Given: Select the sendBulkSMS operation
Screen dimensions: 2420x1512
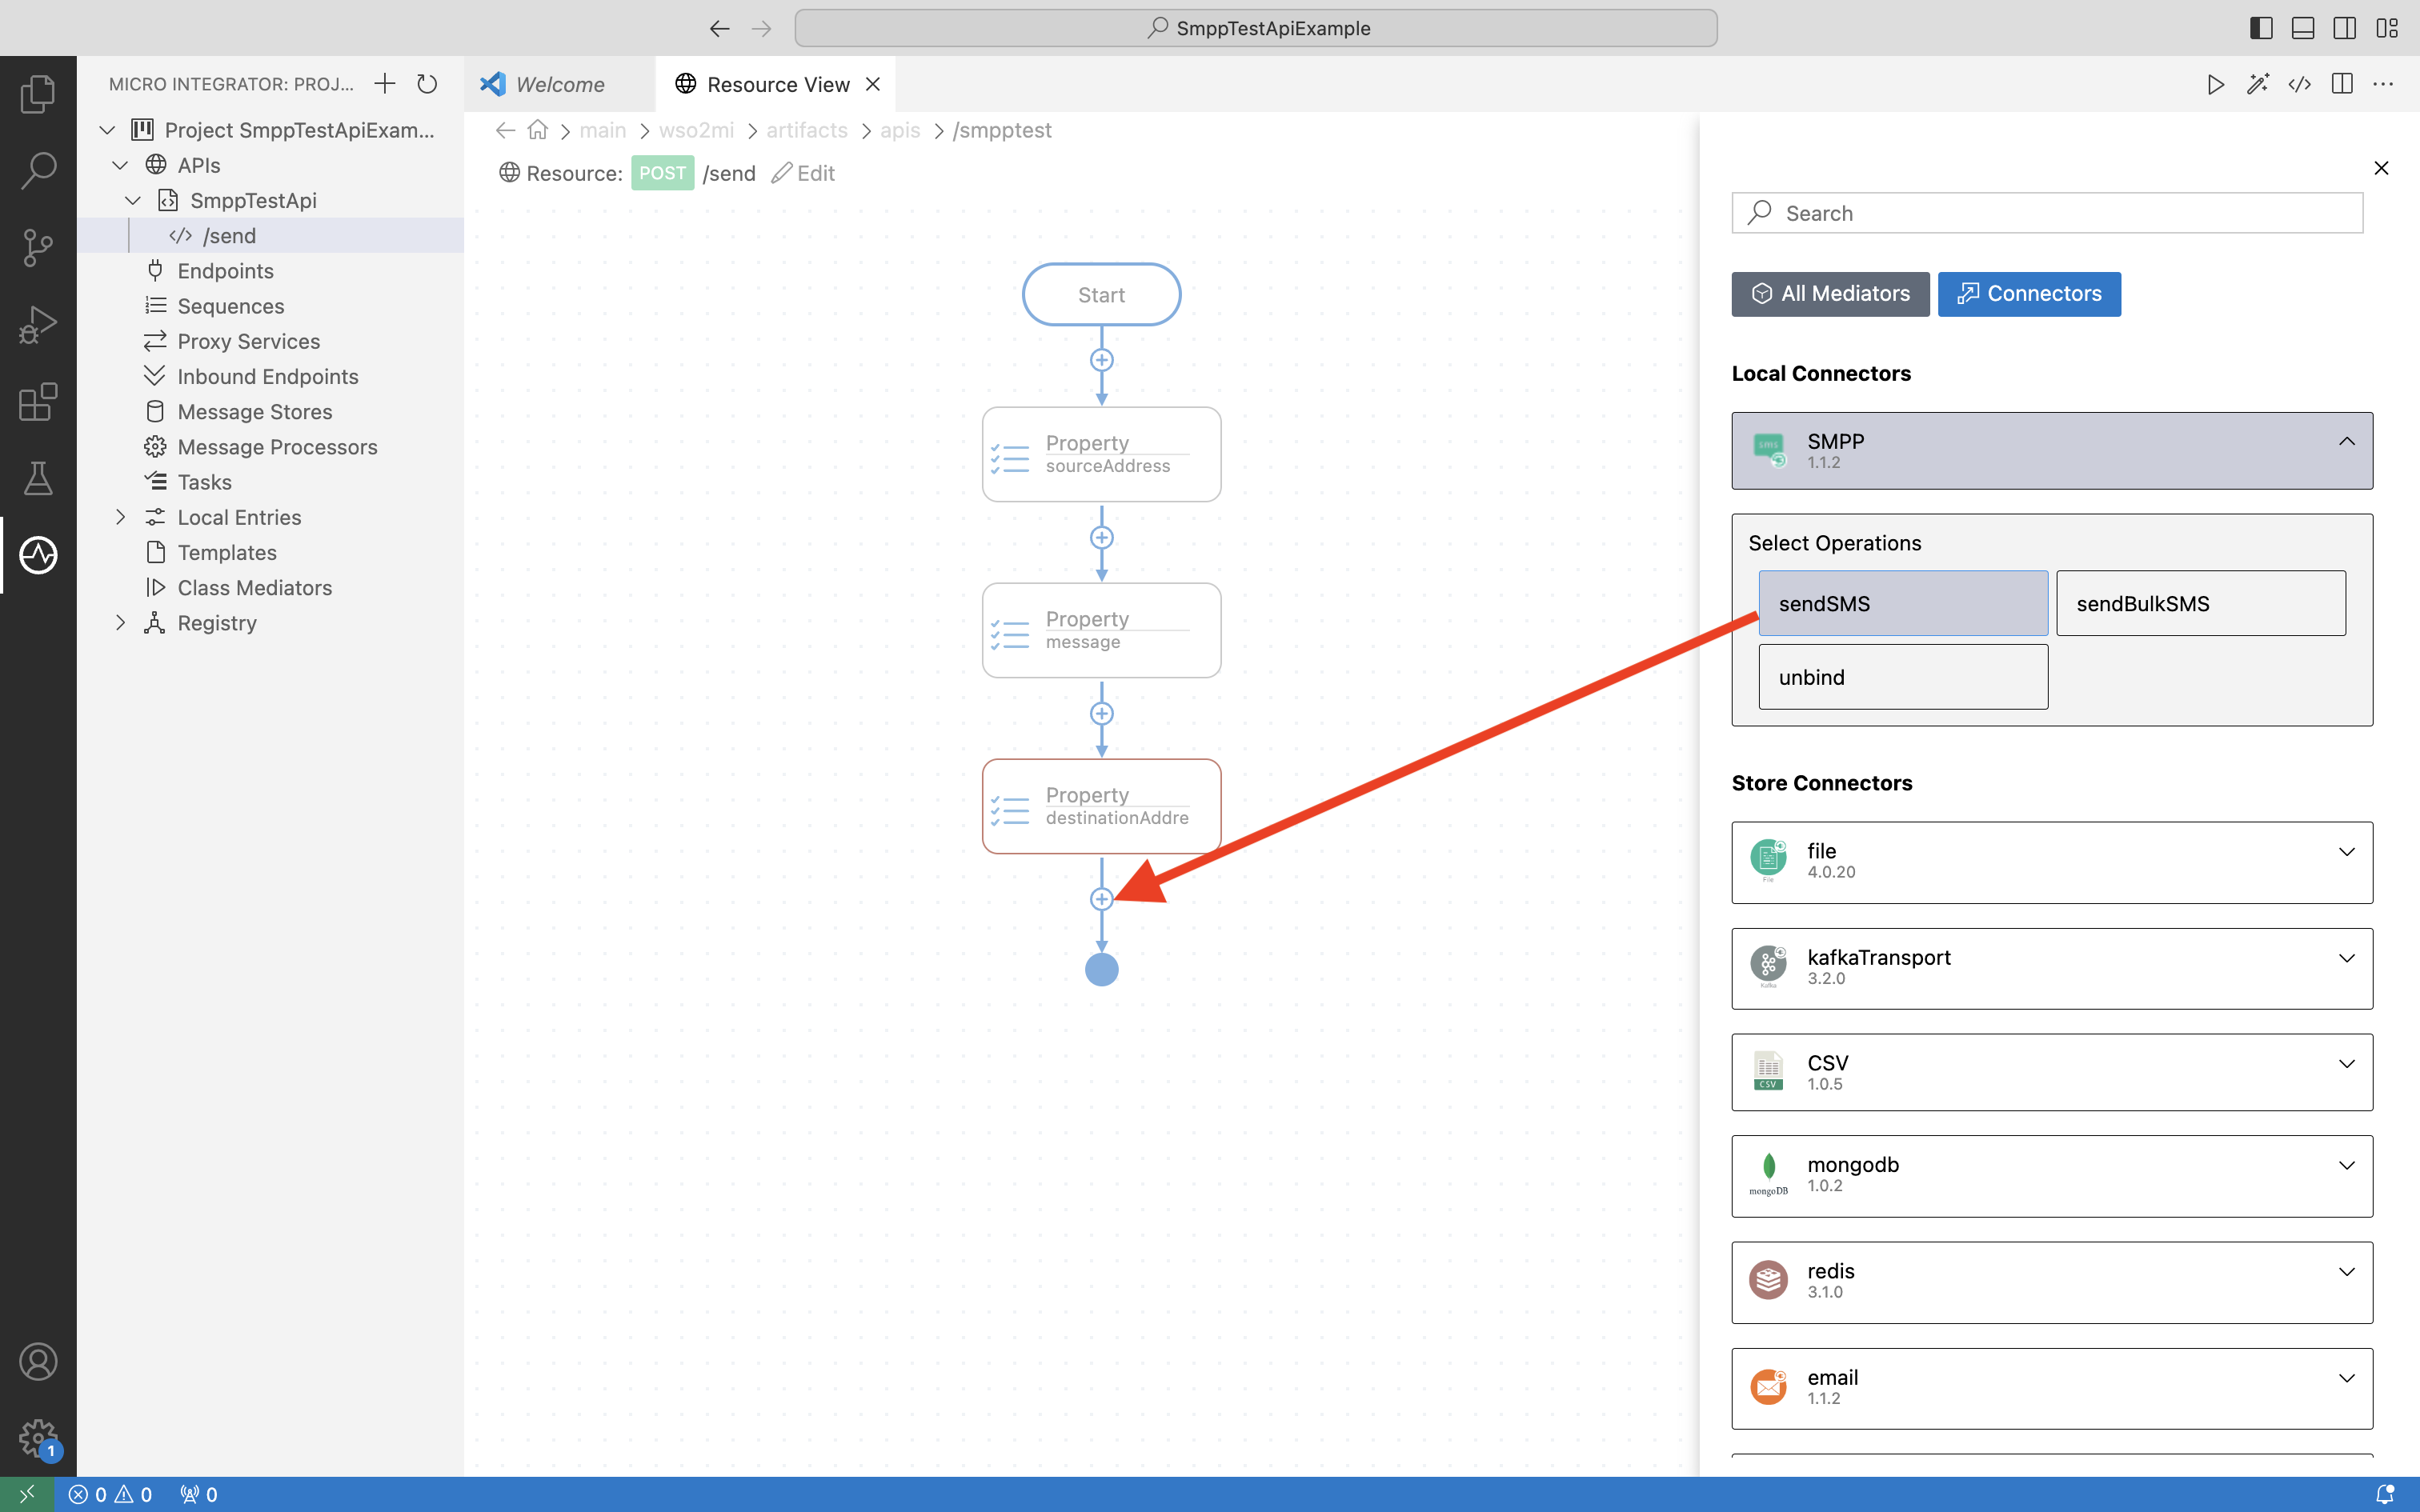Looking at the screenshot, I should [x=2201, y=603].
